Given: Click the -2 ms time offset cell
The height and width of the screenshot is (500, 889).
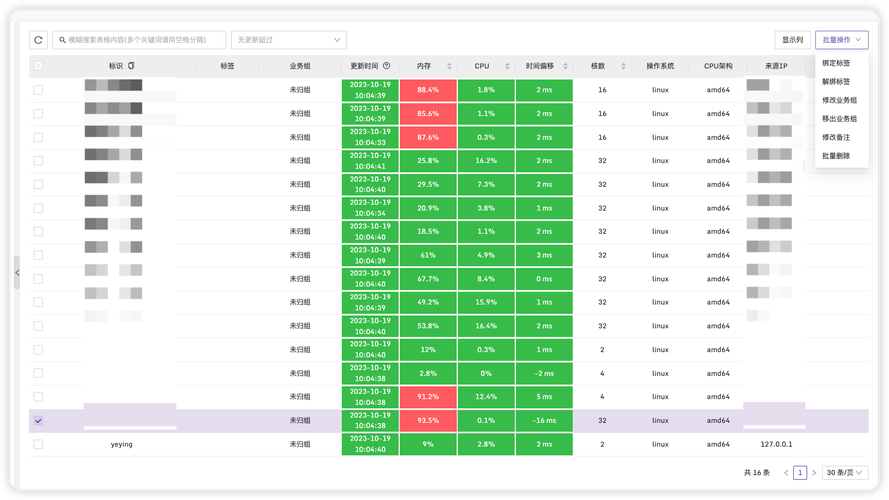Looking at the screenshot, I should [x=544, y=373].
